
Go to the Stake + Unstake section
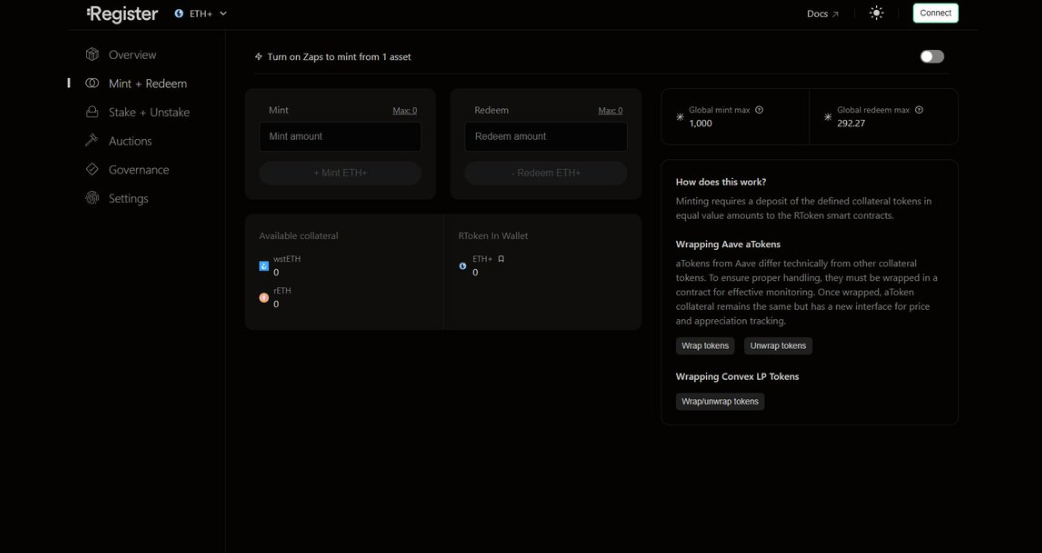(149, 112)
